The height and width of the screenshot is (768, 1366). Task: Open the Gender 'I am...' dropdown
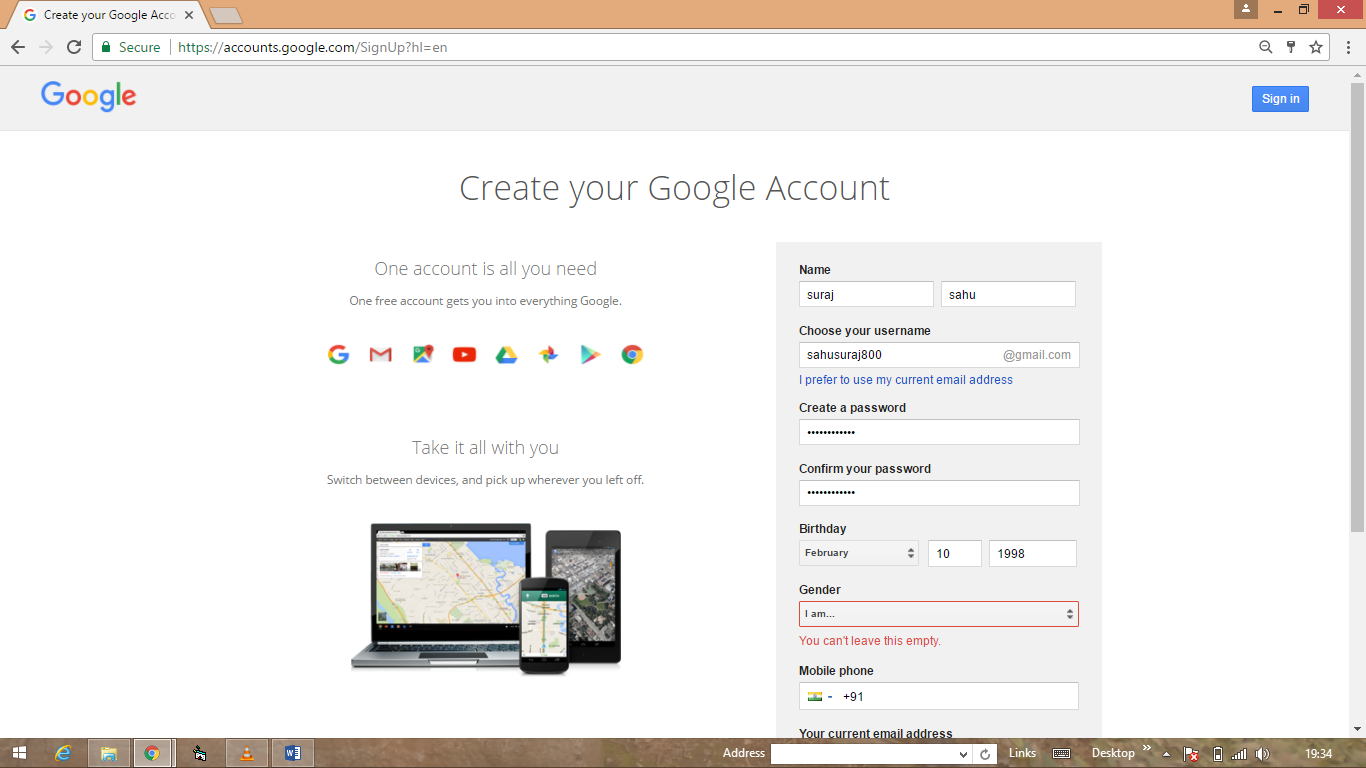[939, 614]
